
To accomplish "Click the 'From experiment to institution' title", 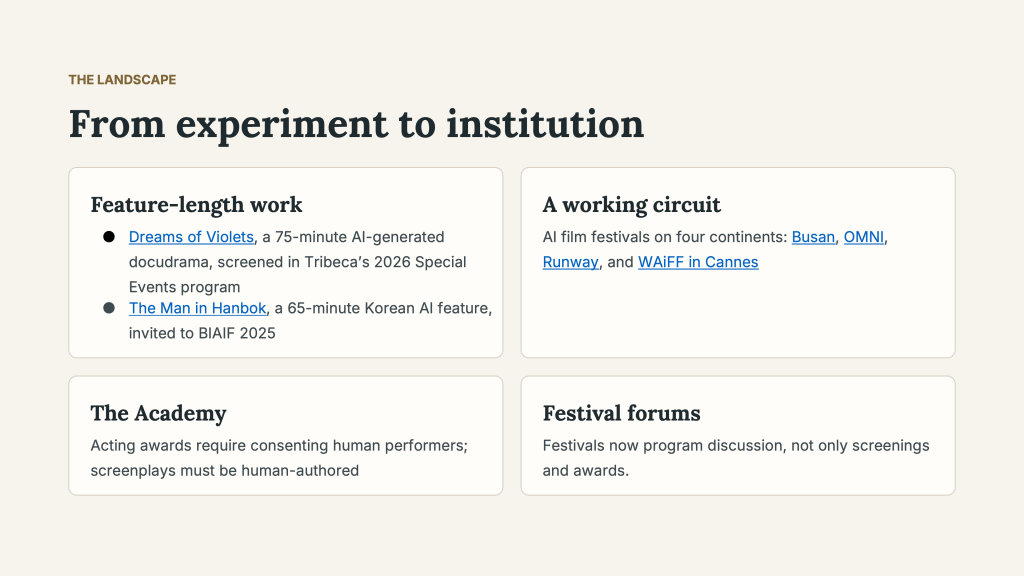I will (356, 124).
